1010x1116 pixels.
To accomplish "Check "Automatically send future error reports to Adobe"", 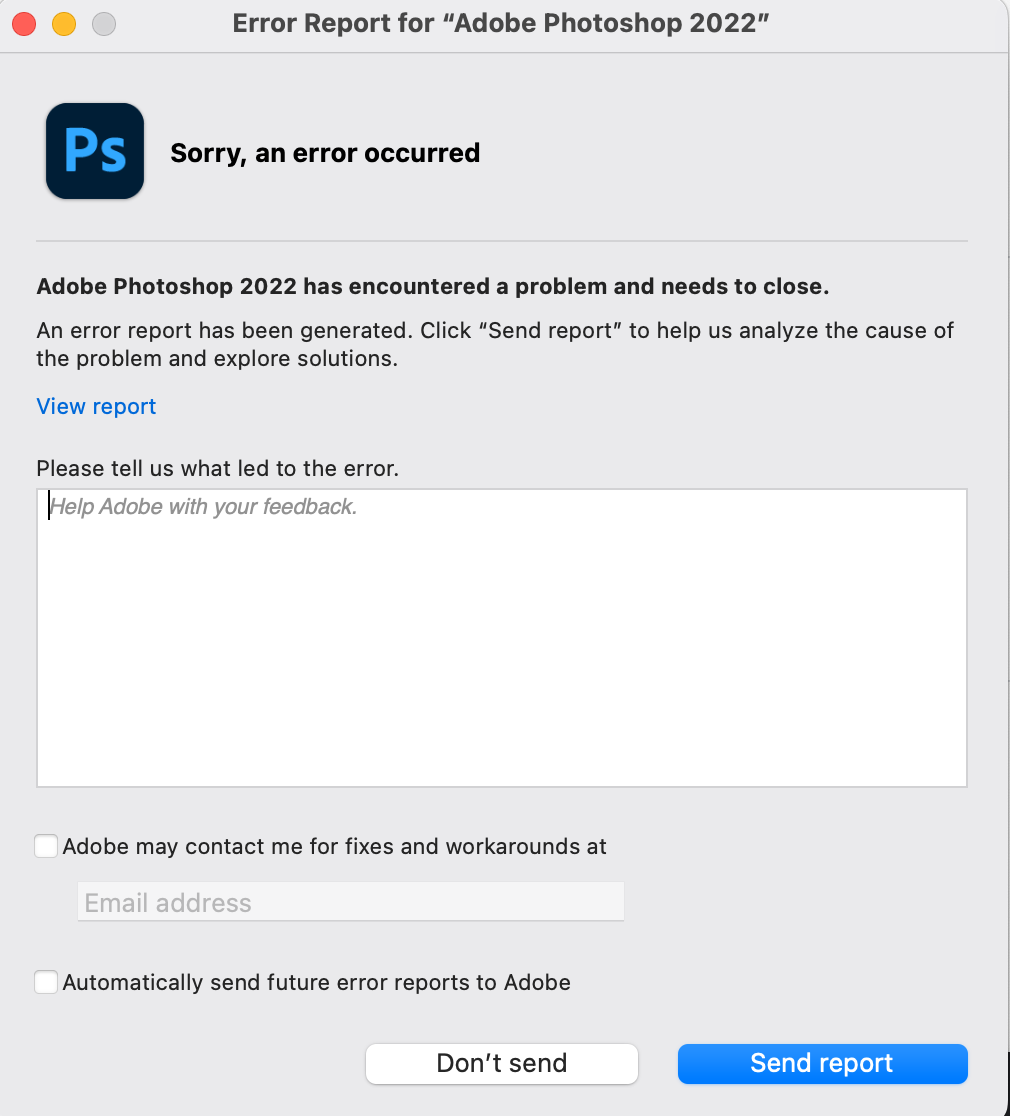I will pos(46,981).
